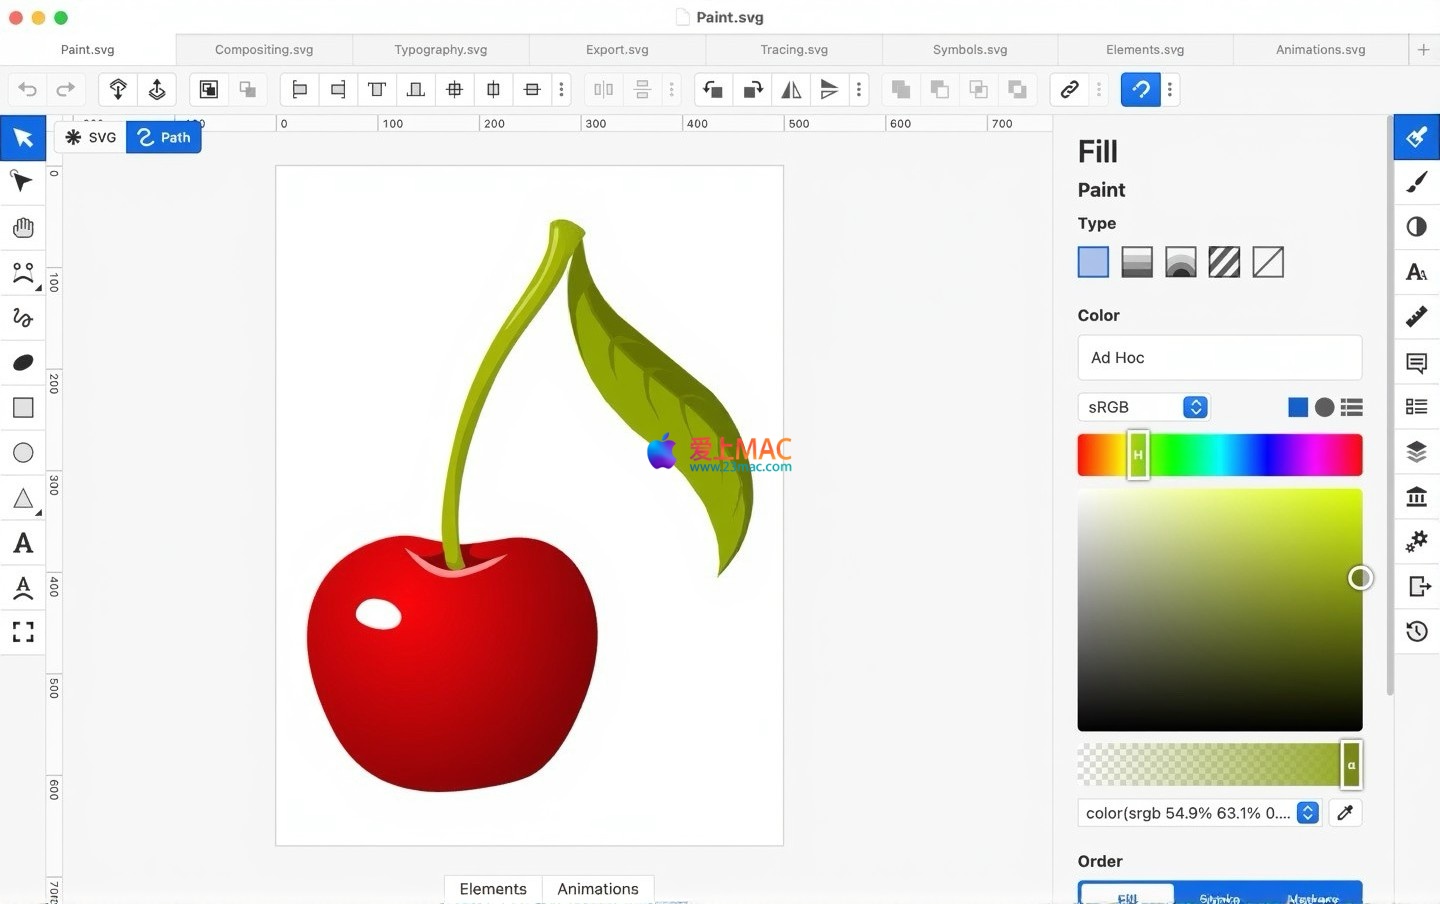The height and width of the screenshot is (904, 1440).
Task: Pick the Text tool in left toolbar
Action: [23, 543]
